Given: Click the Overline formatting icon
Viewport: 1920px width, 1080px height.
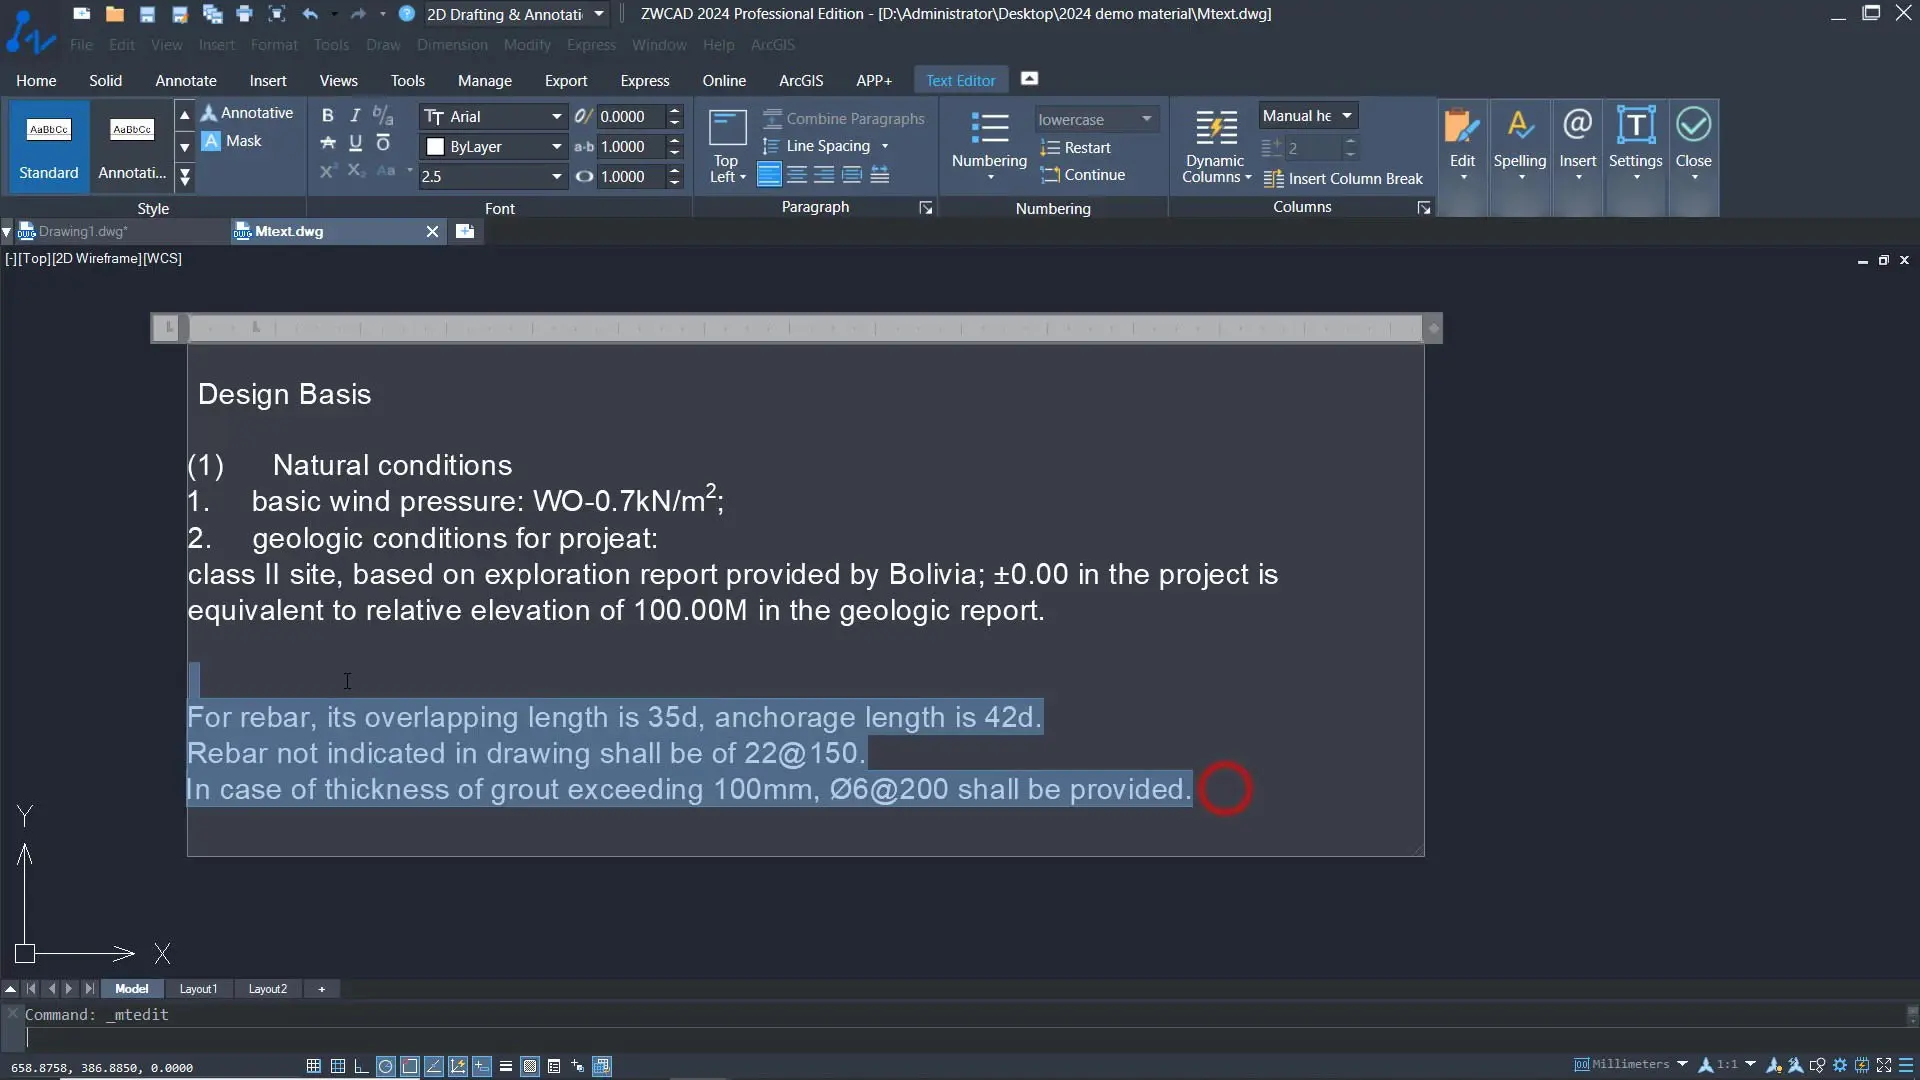Looking at the screenshot, I should tap(383, 144).
